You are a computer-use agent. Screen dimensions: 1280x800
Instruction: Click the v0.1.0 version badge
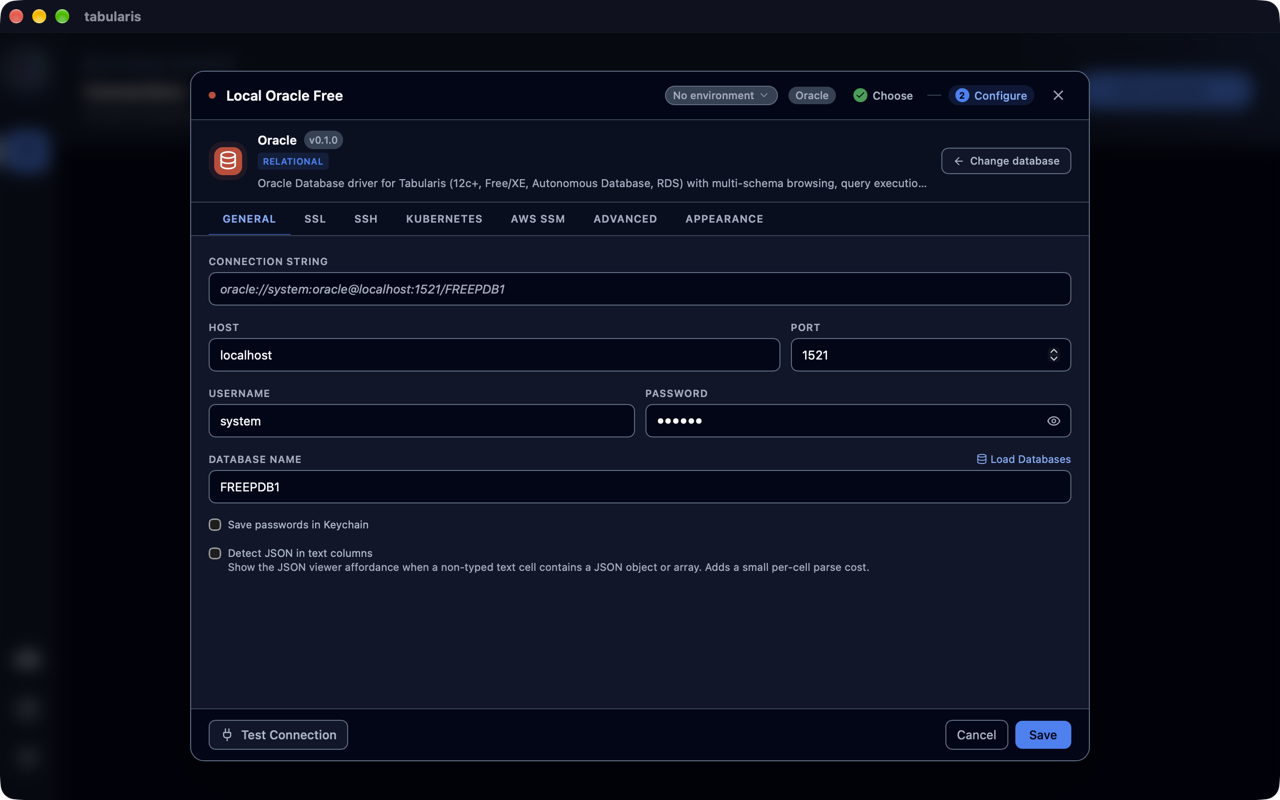pyautogui.click(x=323, y=140)
